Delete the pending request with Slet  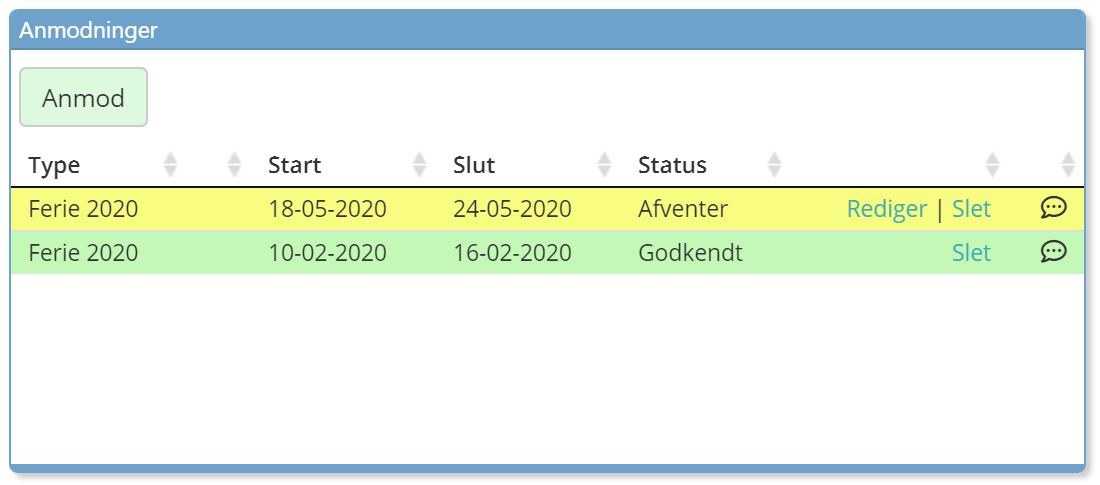tap(971, 209)
